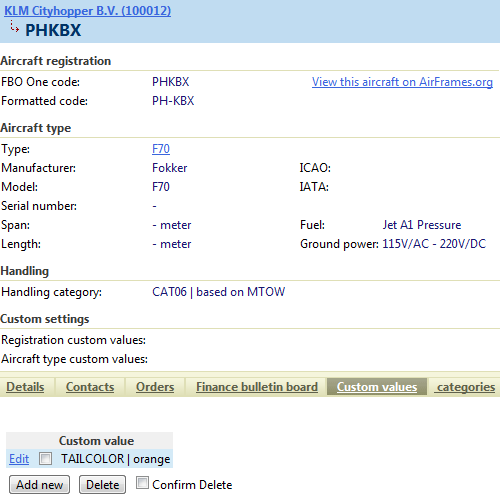Viewport: 500px width, 504px height.
Task: Click the red hierarchy arrow beside PHKBX
Action: point(14,27)
